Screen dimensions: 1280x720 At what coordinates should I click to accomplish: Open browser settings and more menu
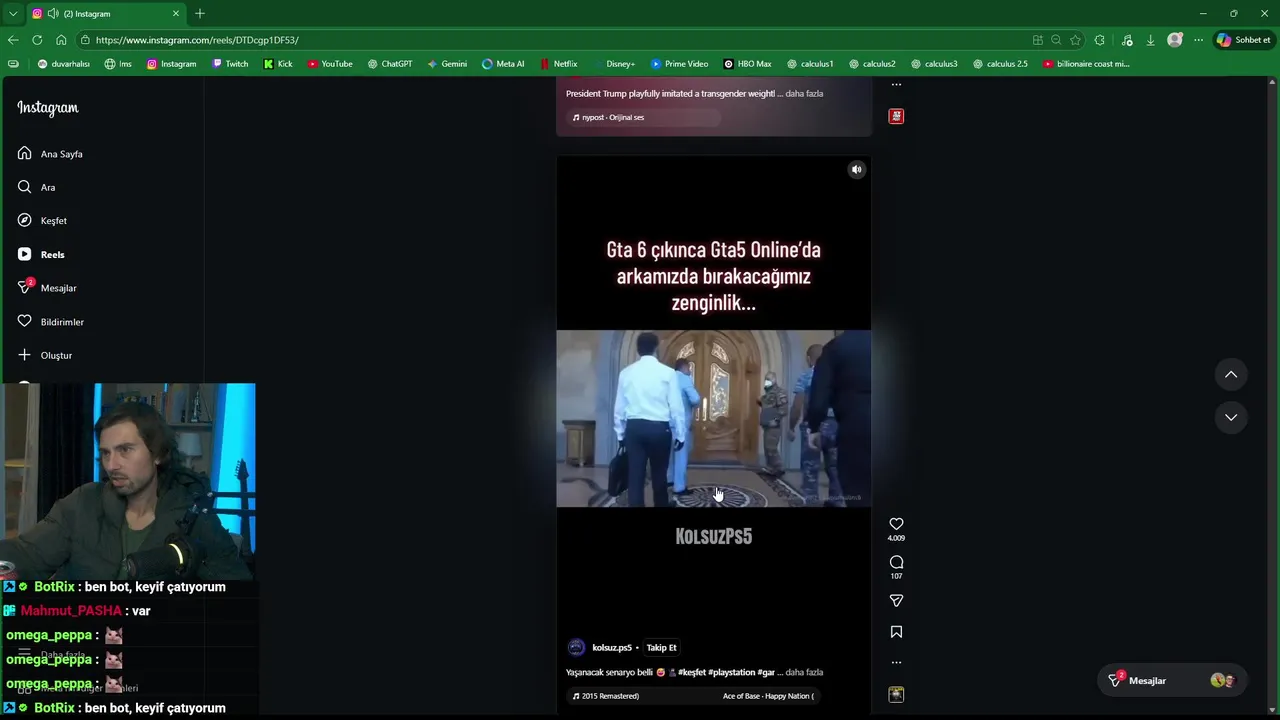click(1198, 40)
